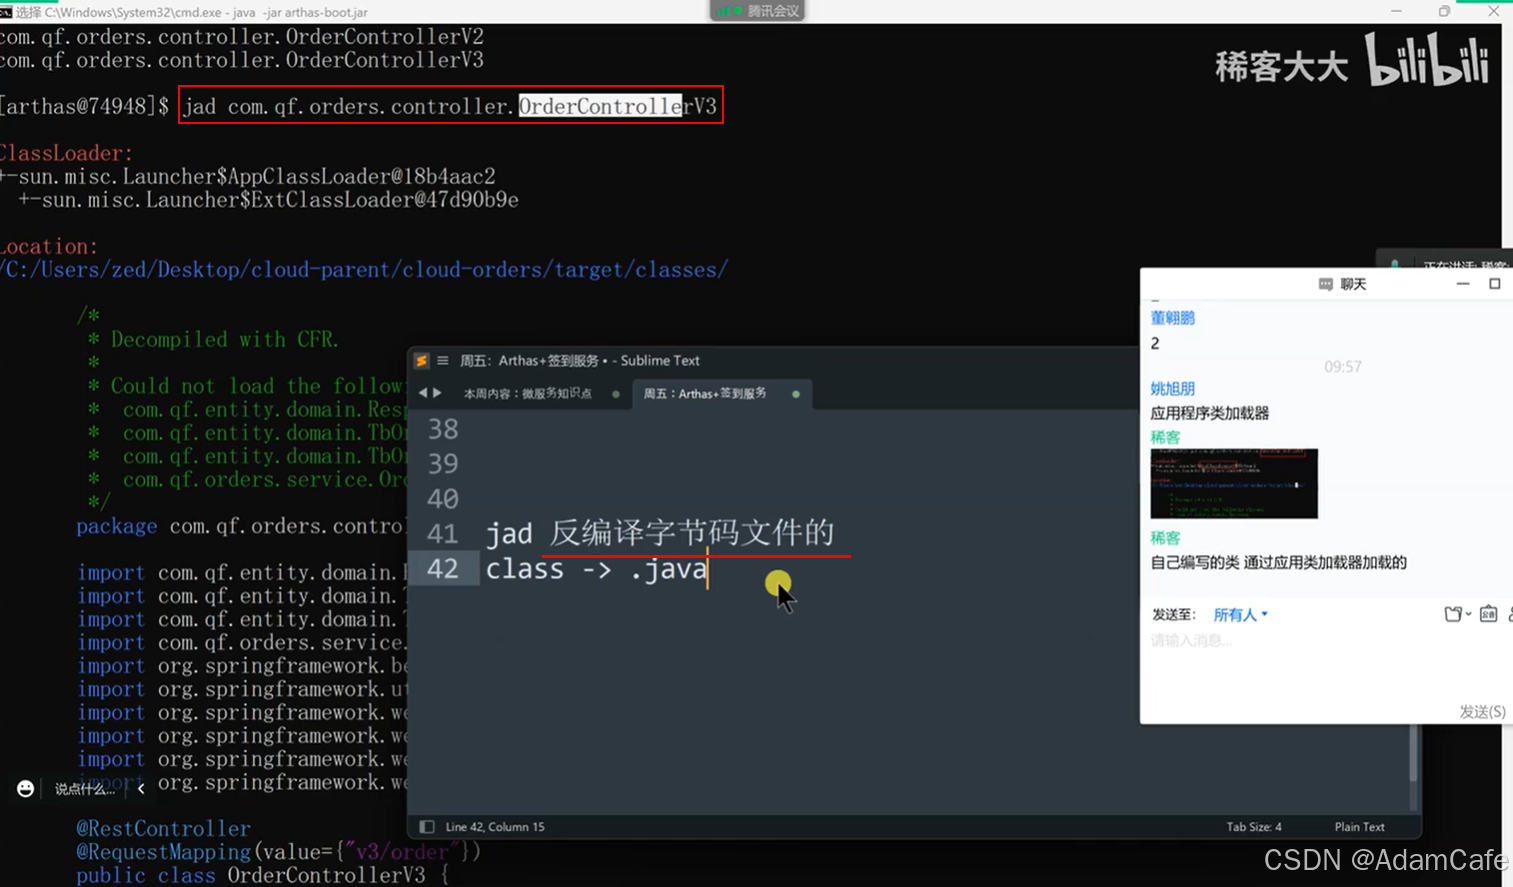Click line number 38 in gutter

tap(443, 429)
